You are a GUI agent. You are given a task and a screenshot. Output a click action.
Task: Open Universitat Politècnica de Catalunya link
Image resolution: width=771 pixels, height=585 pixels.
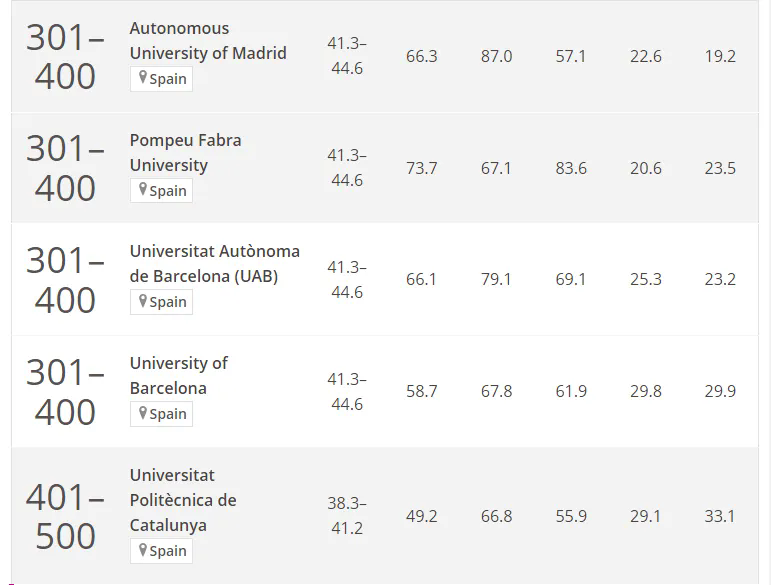coord(183,500)
